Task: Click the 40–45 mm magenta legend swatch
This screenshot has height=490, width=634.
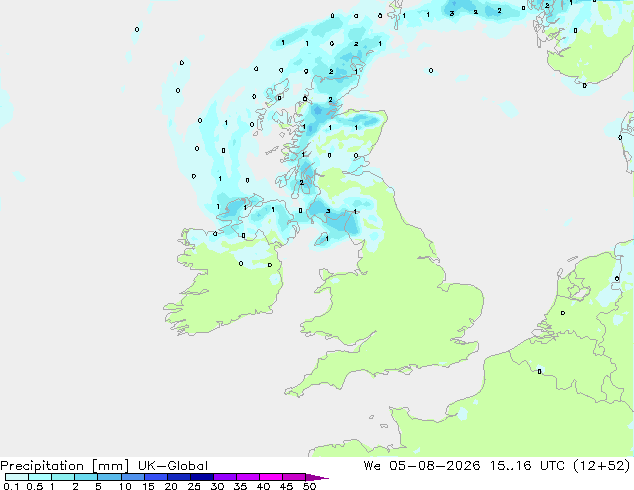Action: [x=271, y=477]
